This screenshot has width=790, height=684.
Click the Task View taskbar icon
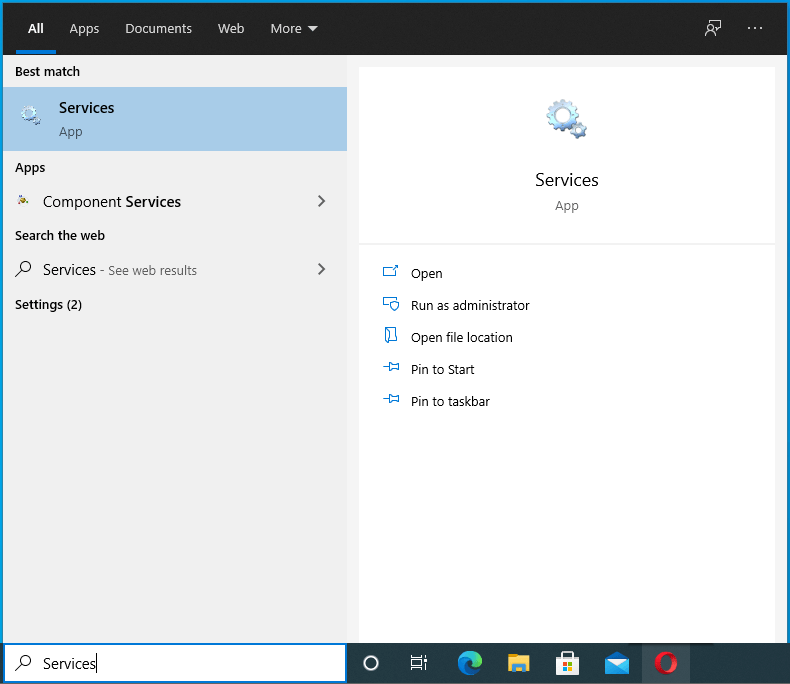[419, 663]
